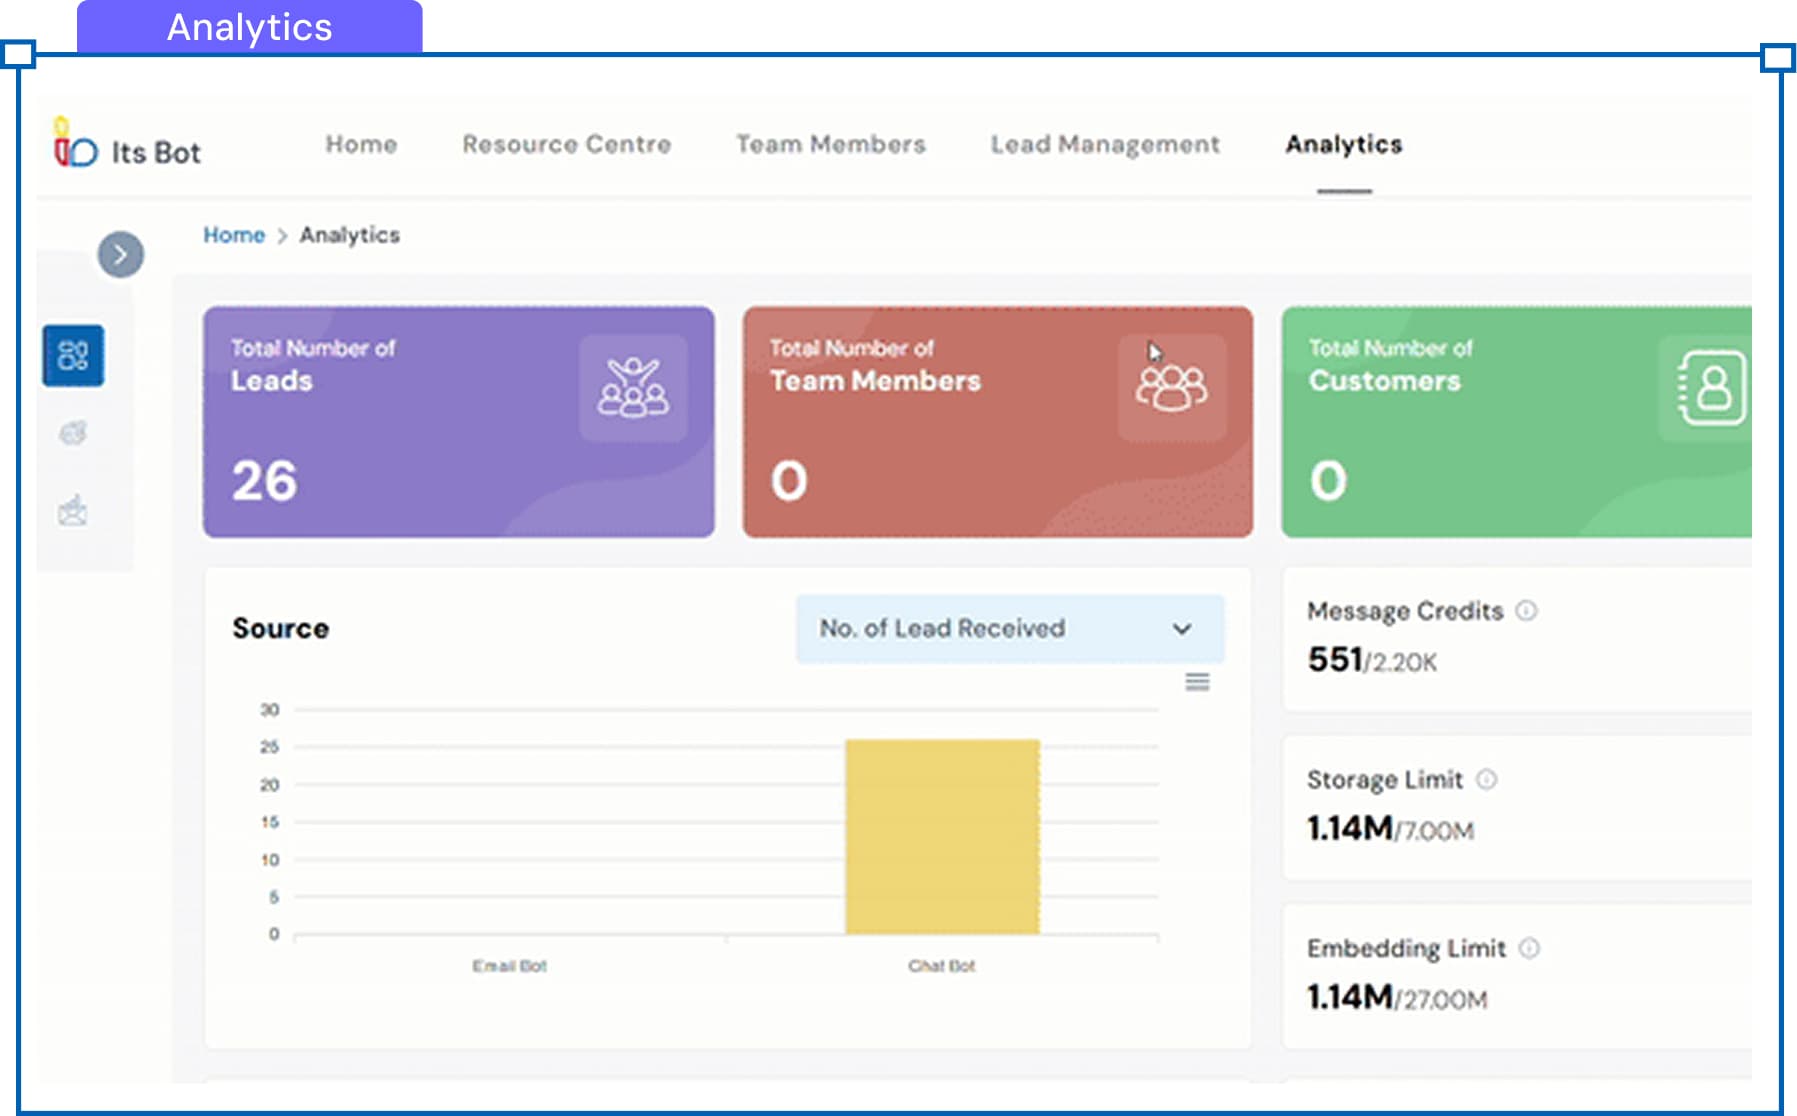Click the Embedding Limit info icon
The height and width of the screenshot is (1116, 1797).
pos(1529,948)
